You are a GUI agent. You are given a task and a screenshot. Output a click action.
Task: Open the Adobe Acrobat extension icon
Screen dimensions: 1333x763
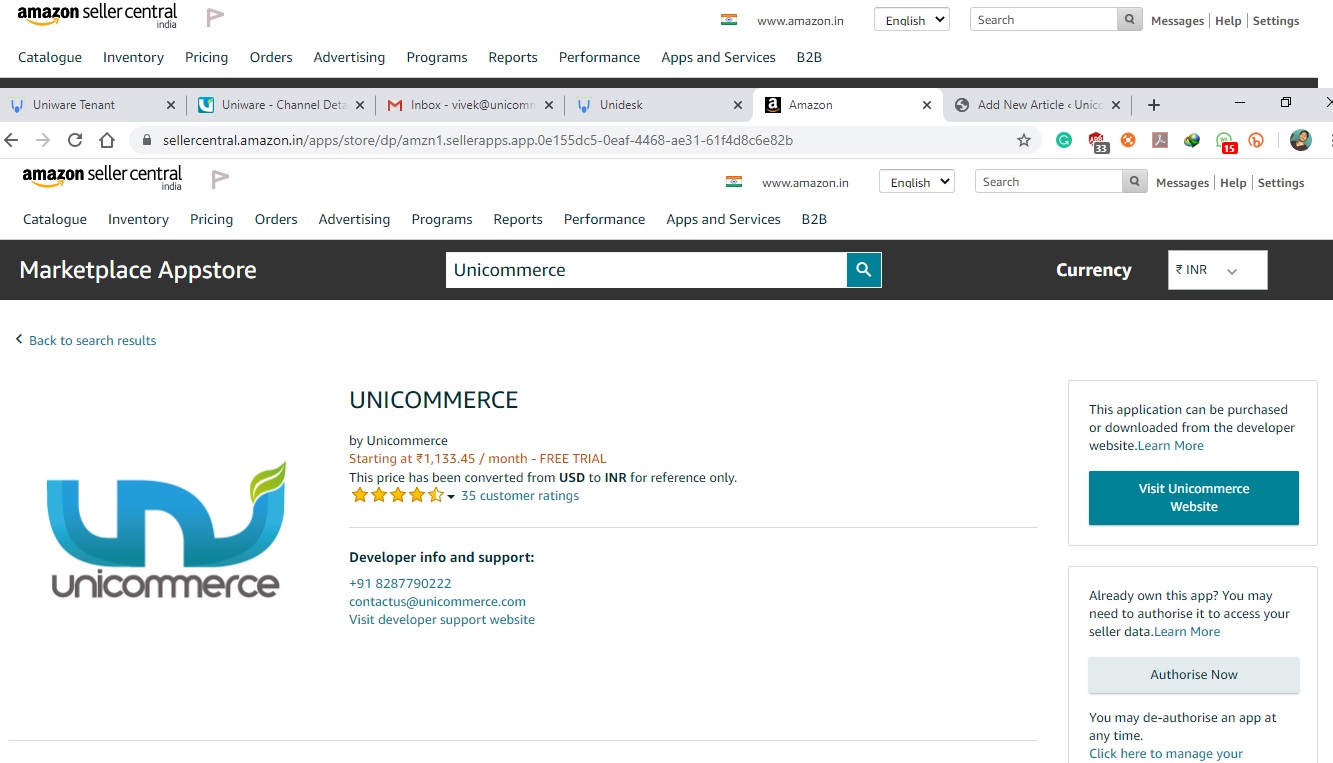coord(1160,140)
